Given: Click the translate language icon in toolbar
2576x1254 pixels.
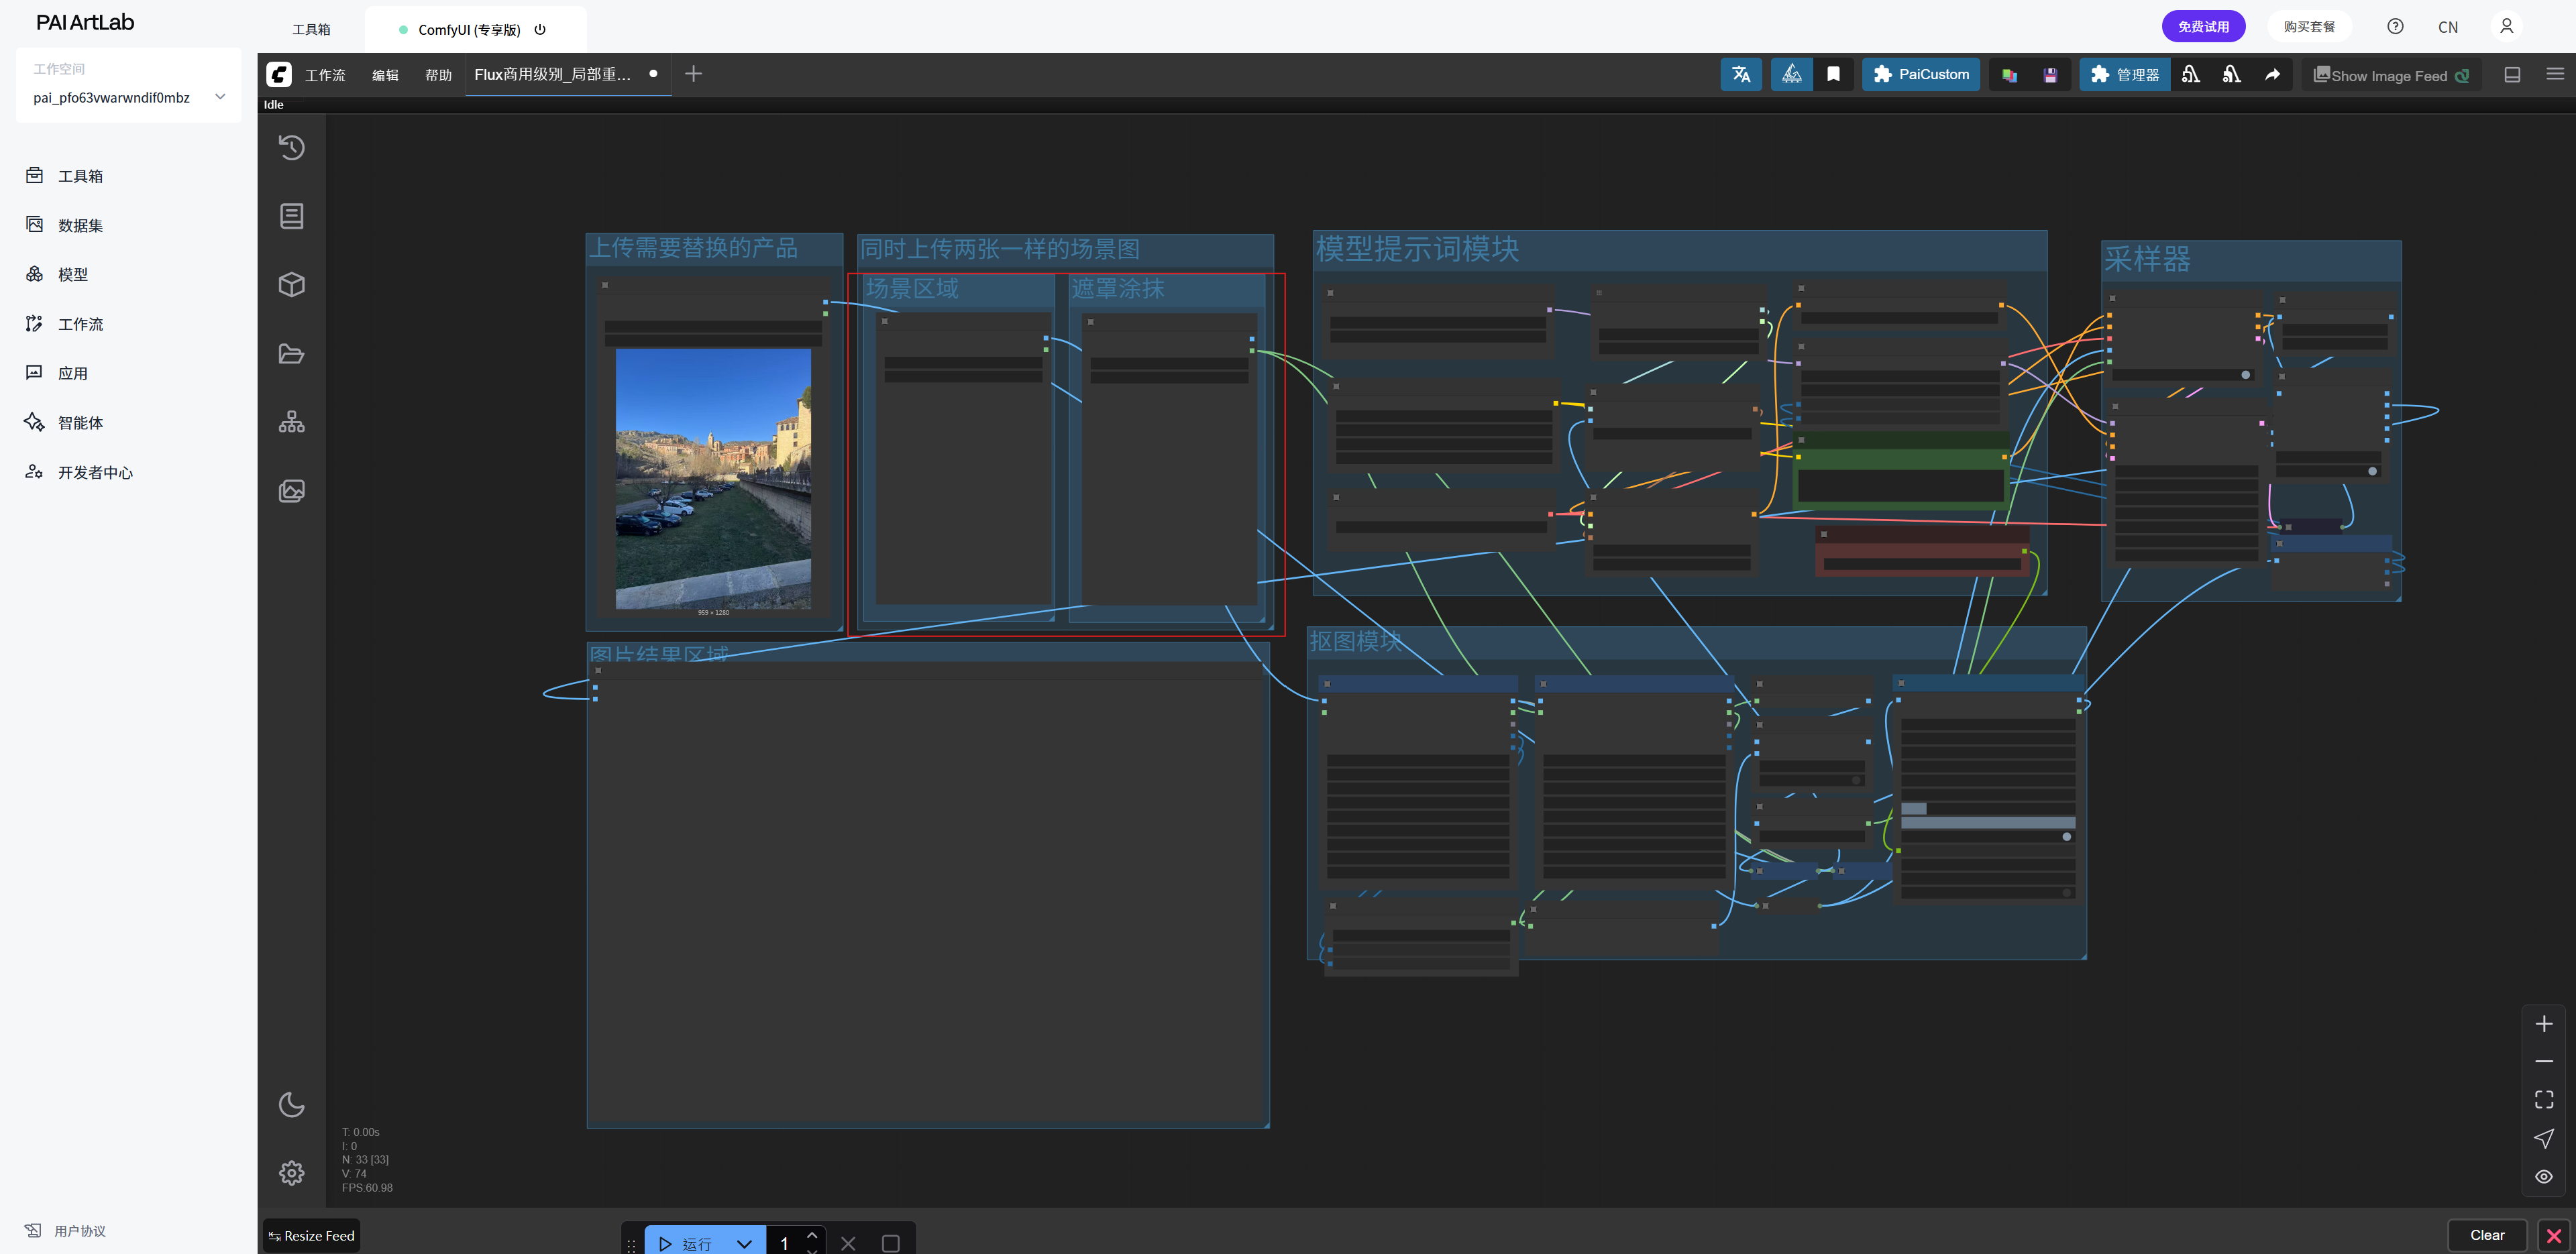Looking at the screenshot, I should [x=1741, y=75].
